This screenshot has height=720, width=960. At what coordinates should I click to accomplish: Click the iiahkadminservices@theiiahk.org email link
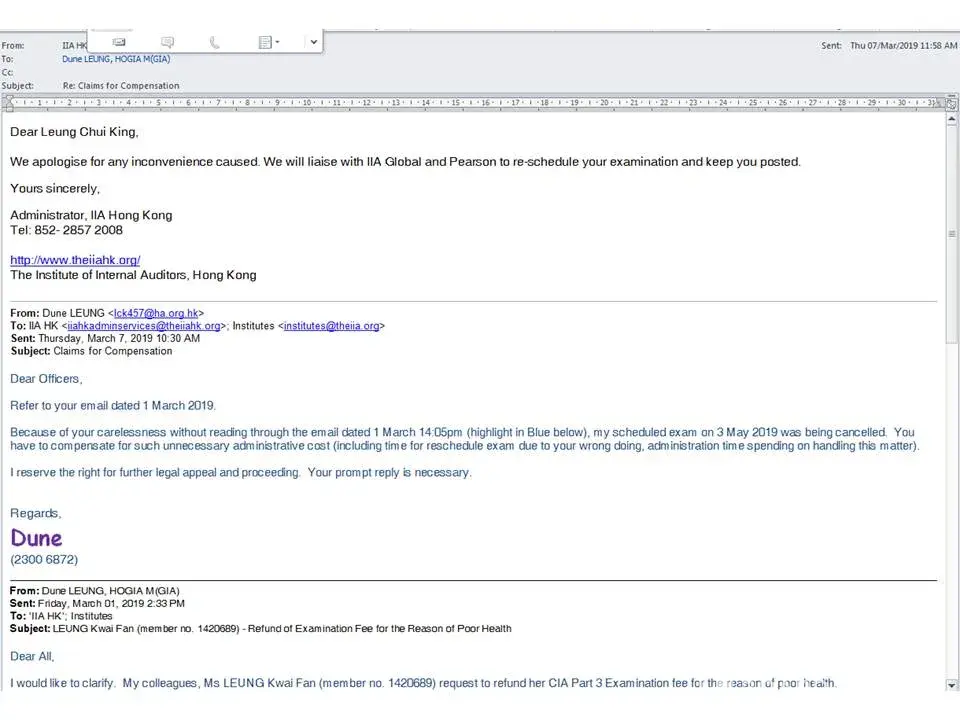pos(143,326)
